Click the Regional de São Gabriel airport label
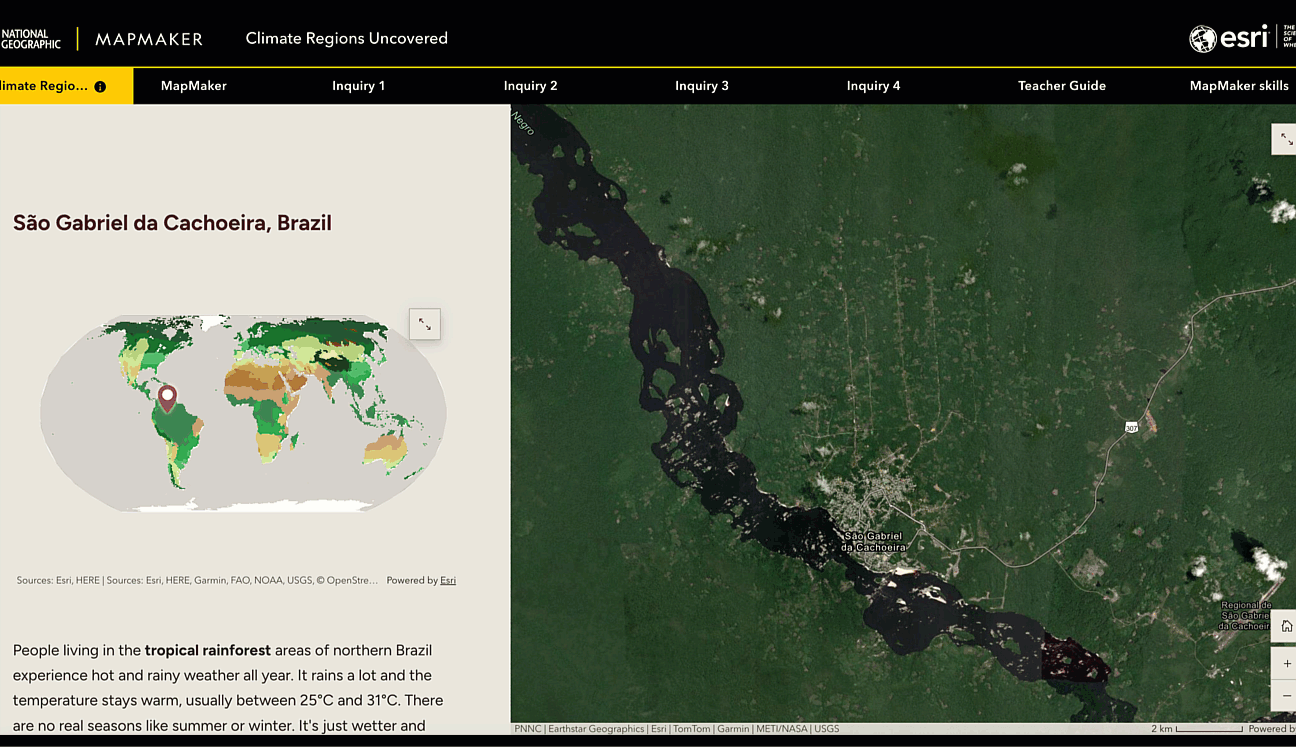1296x747 pixels. tap(1245, 615)
